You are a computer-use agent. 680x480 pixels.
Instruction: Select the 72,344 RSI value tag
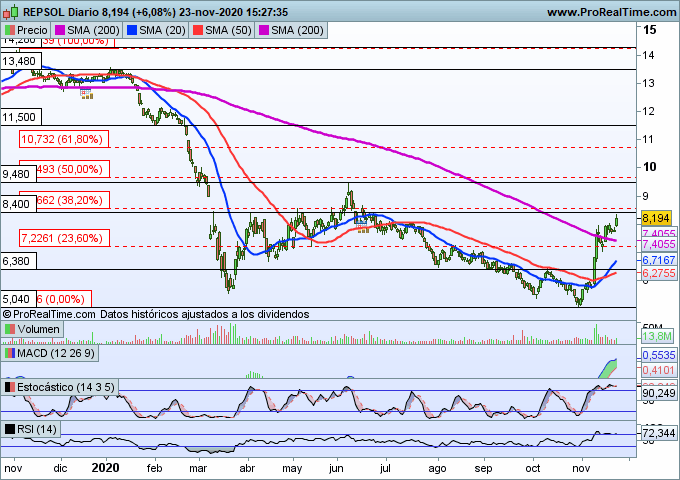pyautogui.click(x=658, y=433)
